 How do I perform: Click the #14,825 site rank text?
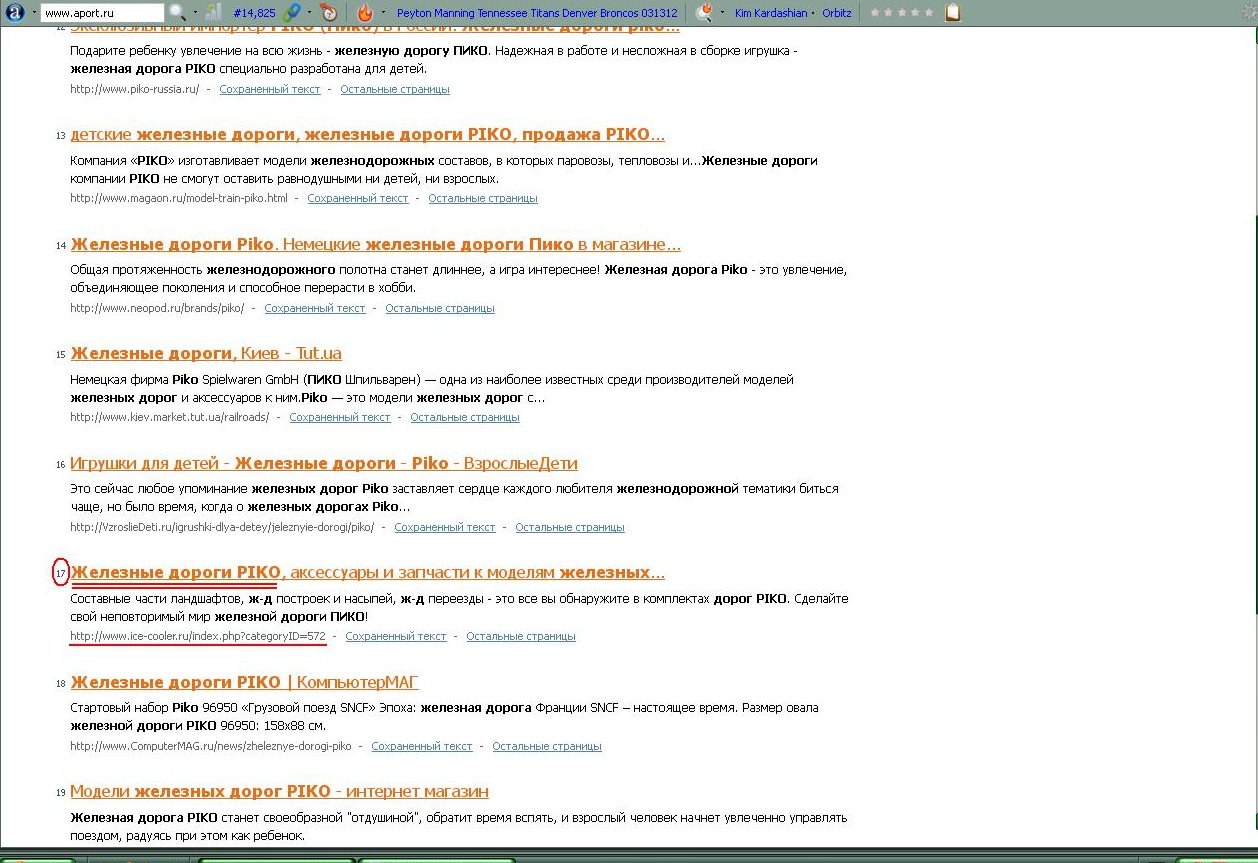point(254,14)
